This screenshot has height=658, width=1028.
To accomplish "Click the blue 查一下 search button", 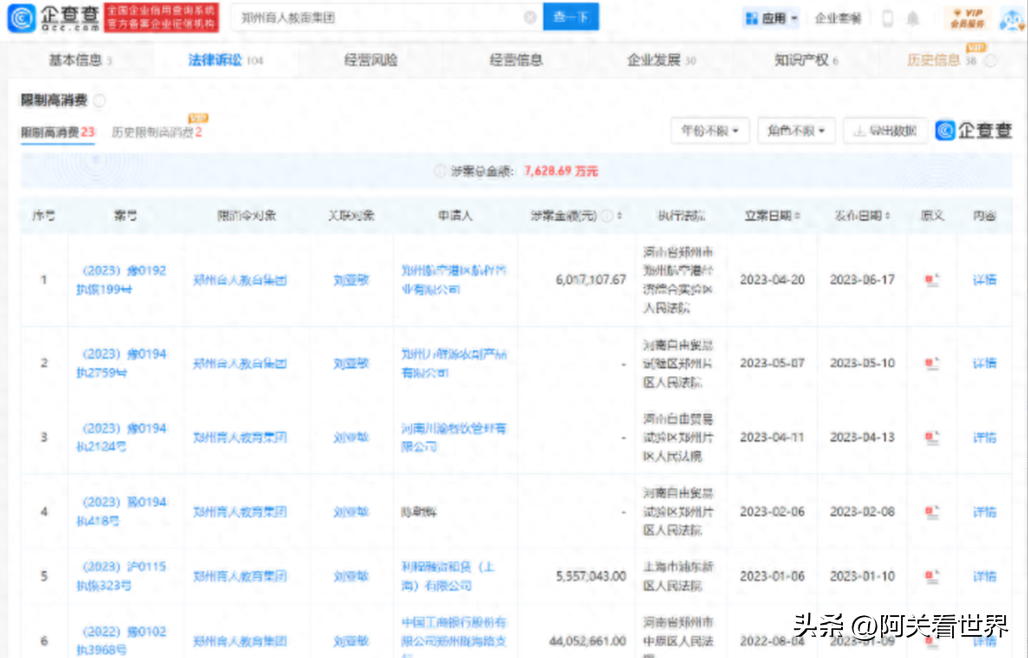I will (x=570, y=18).
